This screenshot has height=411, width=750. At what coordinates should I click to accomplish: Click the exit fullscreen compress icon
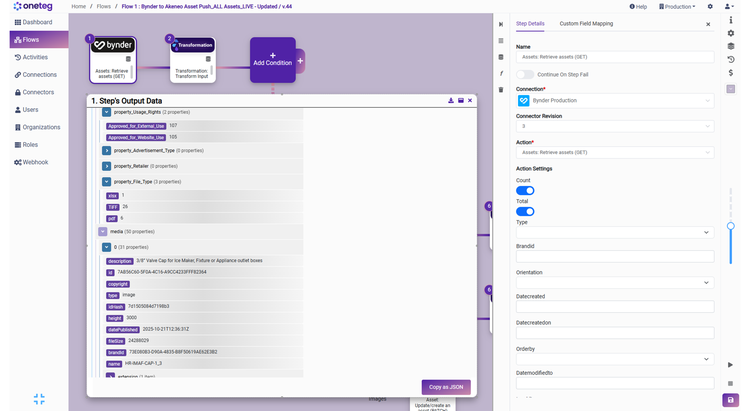coord(39,399)
